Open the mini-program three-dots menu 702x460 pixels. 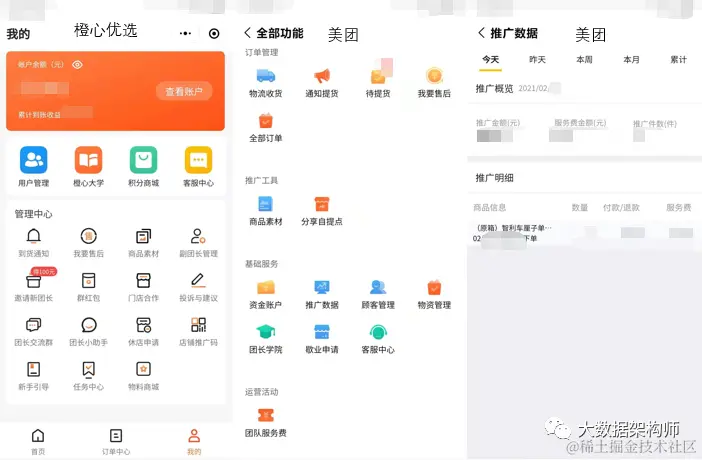pyautogui.click(x=185, y=34)
